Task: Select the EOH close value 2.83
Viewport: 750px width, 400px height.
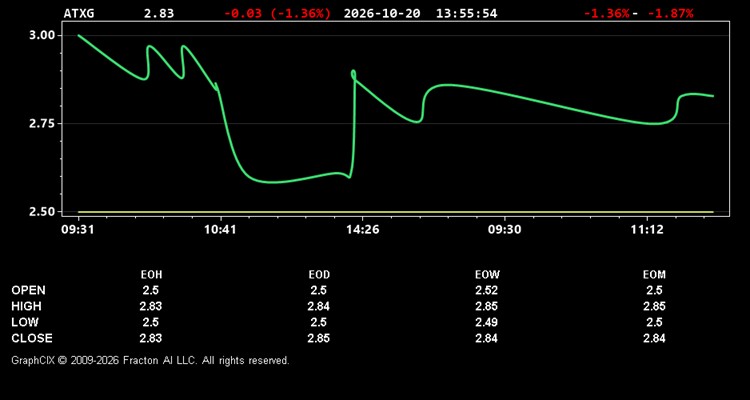Action: (x=151, y=338)
